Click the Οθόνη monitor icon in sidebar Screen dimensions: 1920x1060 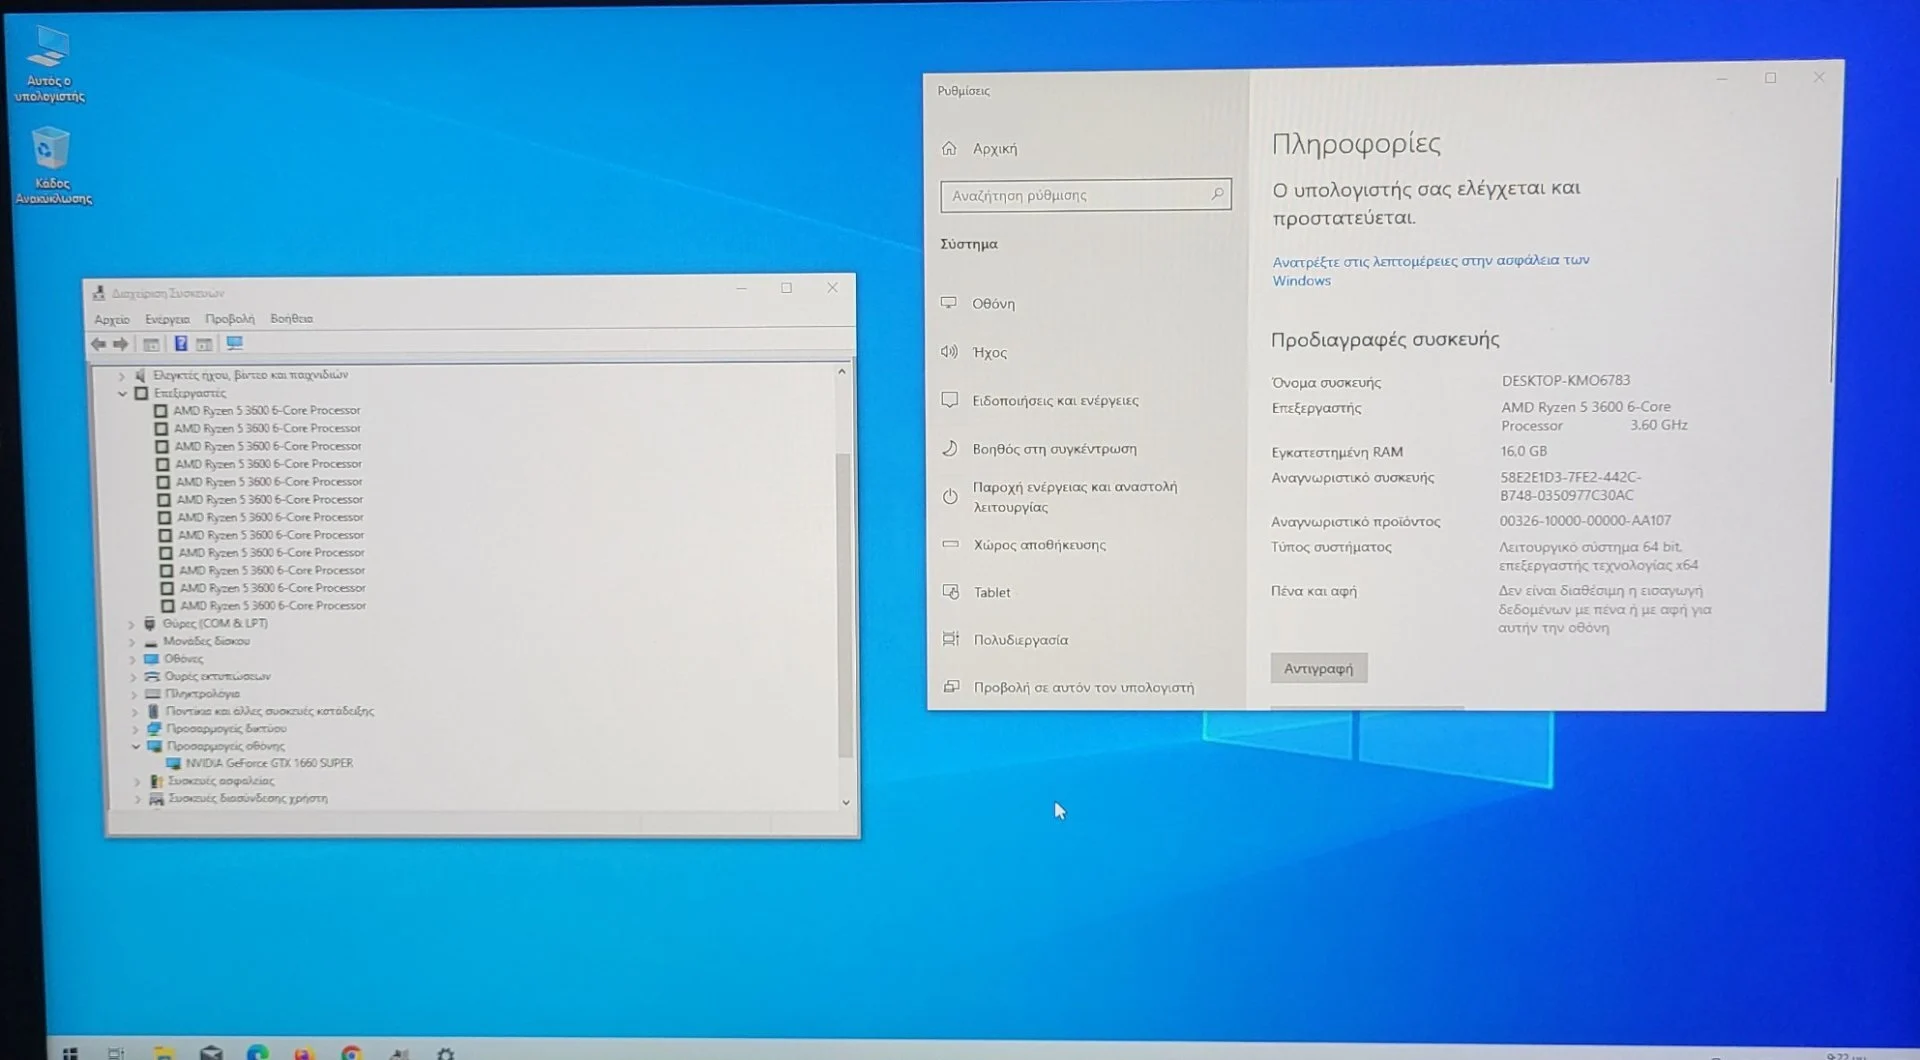pyautogui.click(x=949, y=303)
